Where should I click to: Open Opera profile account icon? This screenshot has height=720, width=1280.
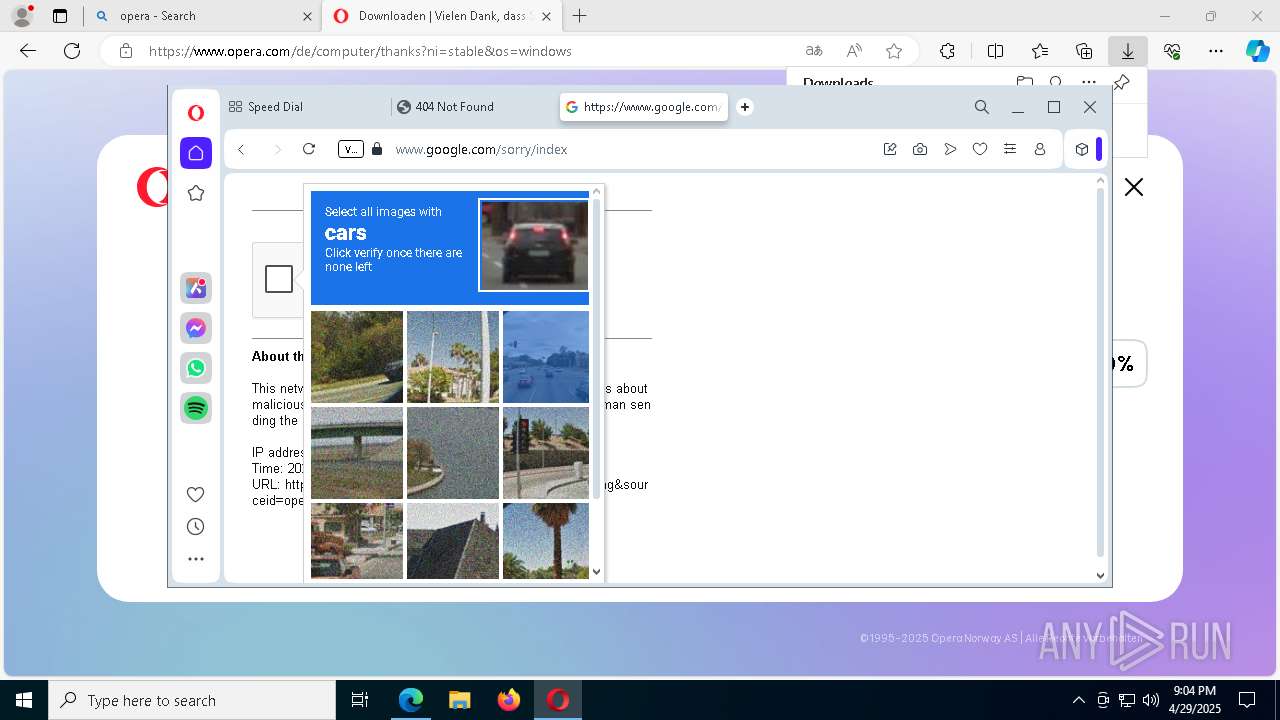click(1040, 149)
